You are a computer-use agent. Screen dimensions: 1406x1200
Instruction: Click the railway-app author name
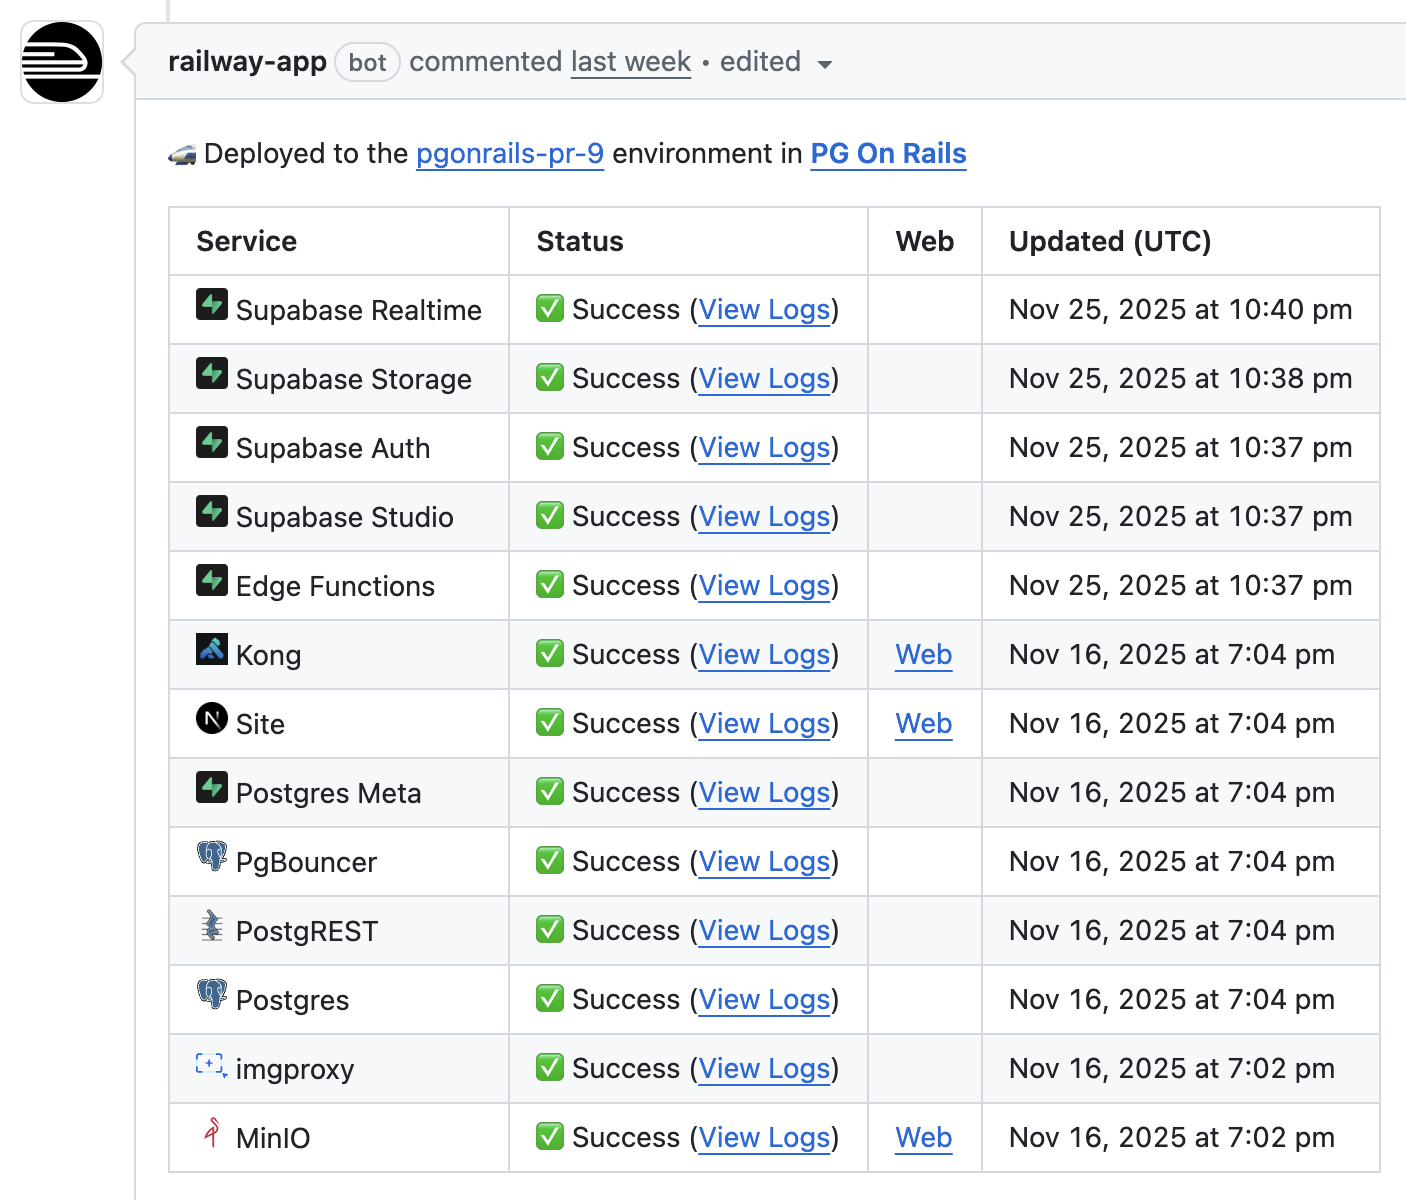pyautogui.click(x=247, y=62)
